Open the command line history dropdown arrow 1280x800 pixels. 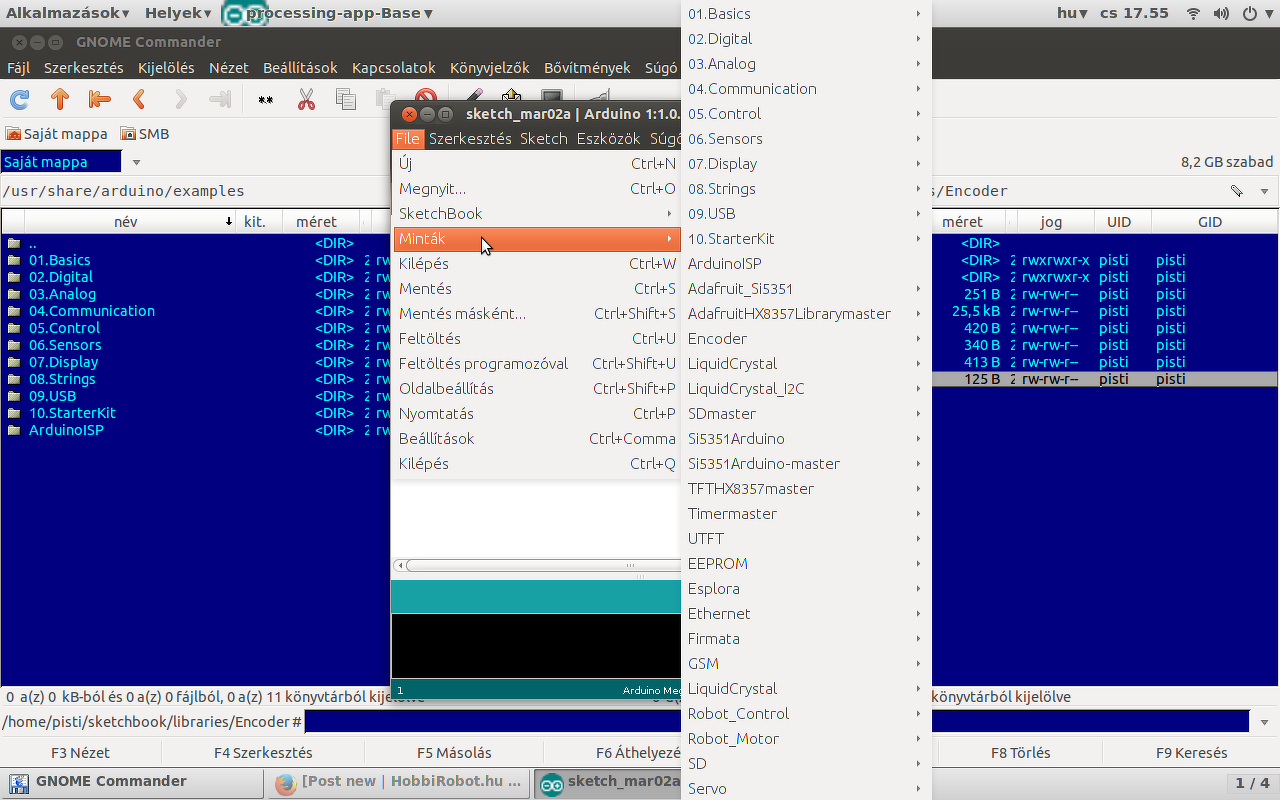(x=1265, y=722)
